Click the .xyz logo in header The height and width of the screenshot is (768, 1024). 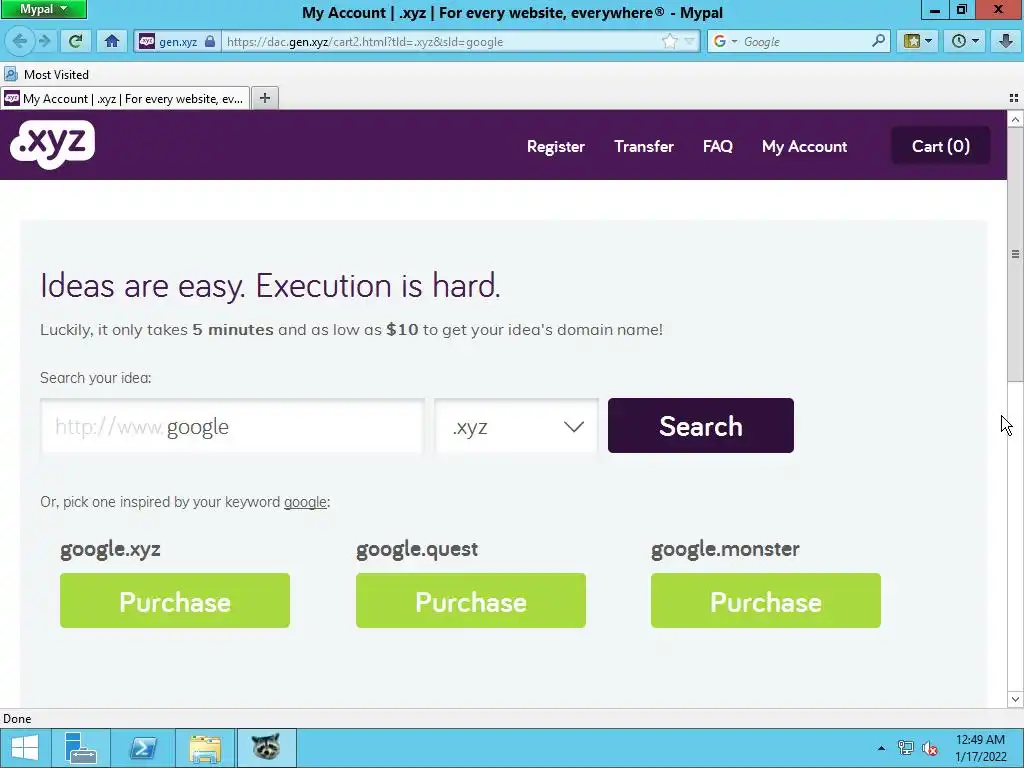click(x=52, y=144)
